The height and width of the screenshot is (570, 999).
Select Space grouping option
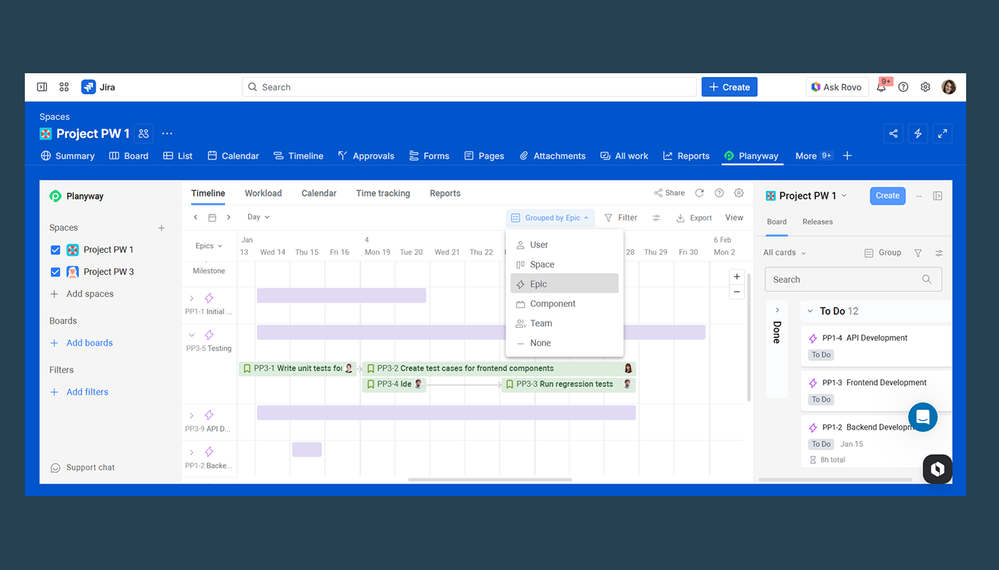point(564,264)
